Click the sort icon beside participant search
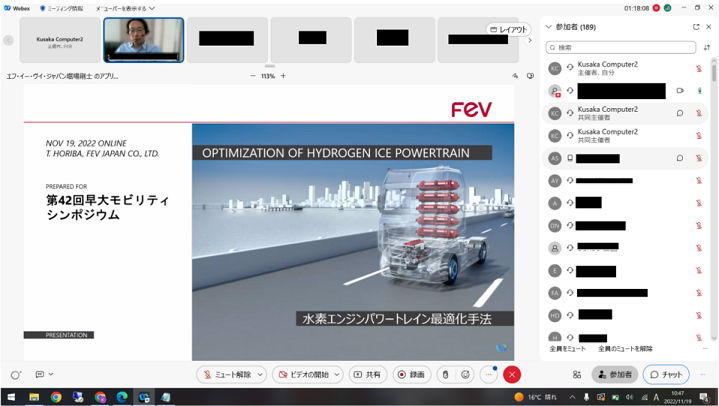 [707, 47]
